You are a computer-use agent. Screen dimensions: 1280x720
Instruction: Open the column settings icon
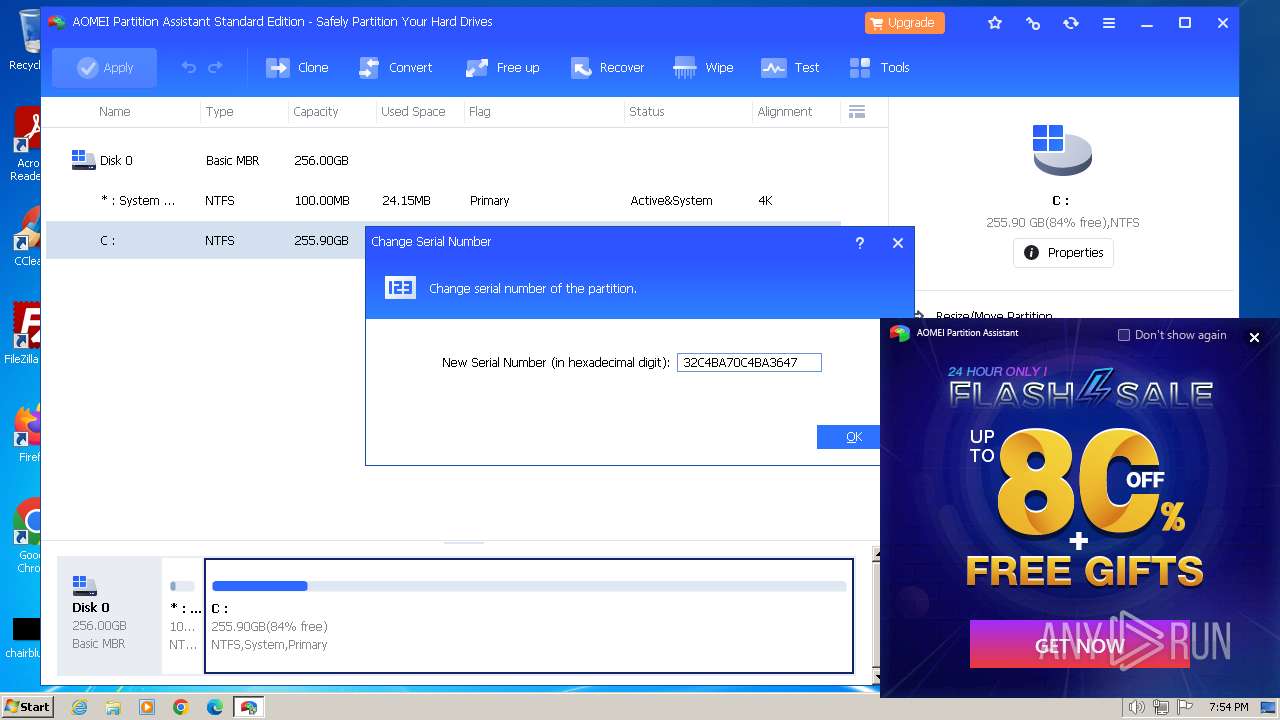[857, 112]
